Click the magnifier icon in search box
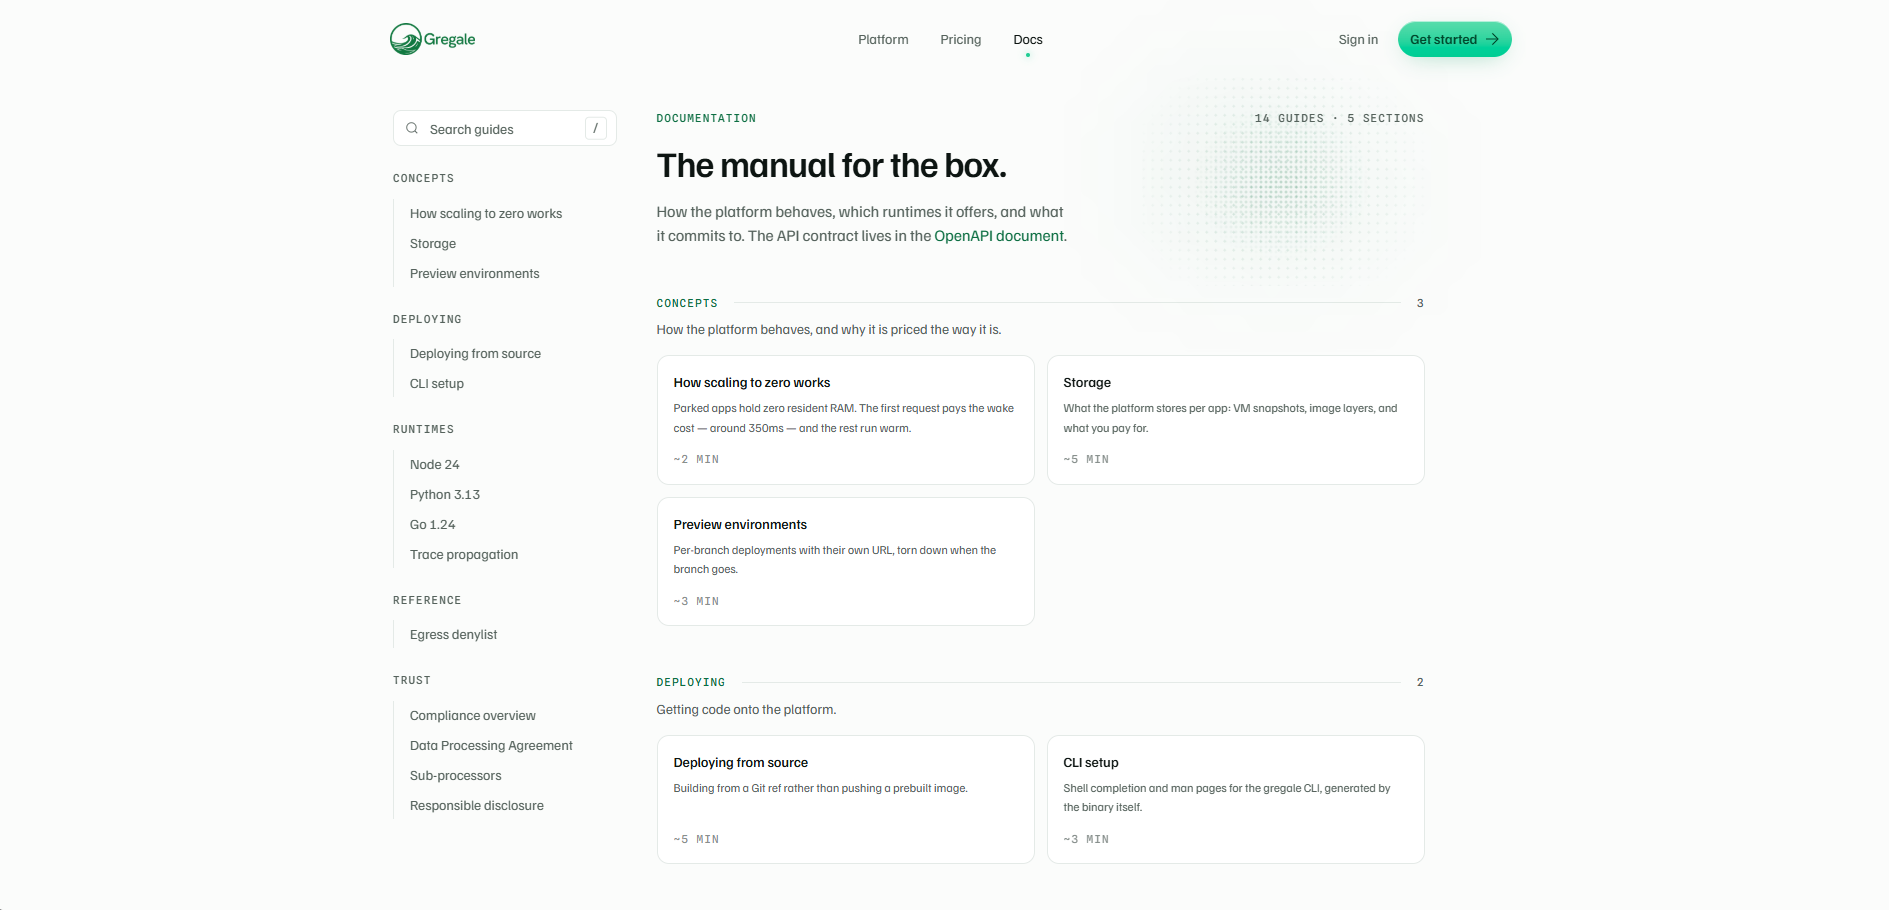 tap(412, 128)
